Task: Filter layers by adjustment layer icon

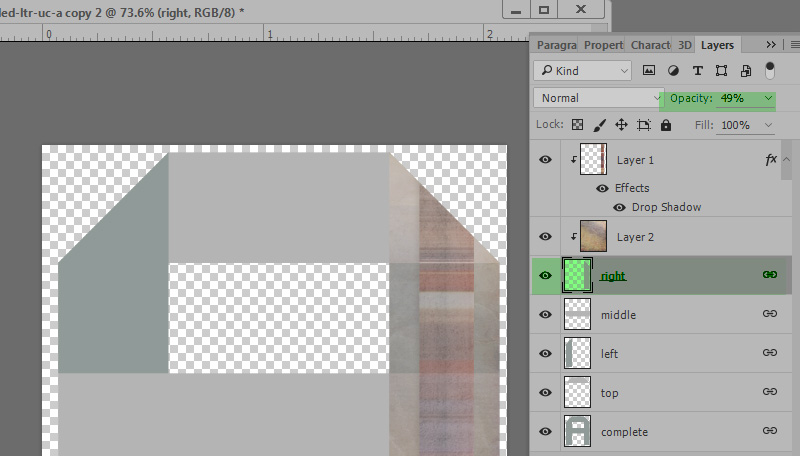Action: point(673,71)
